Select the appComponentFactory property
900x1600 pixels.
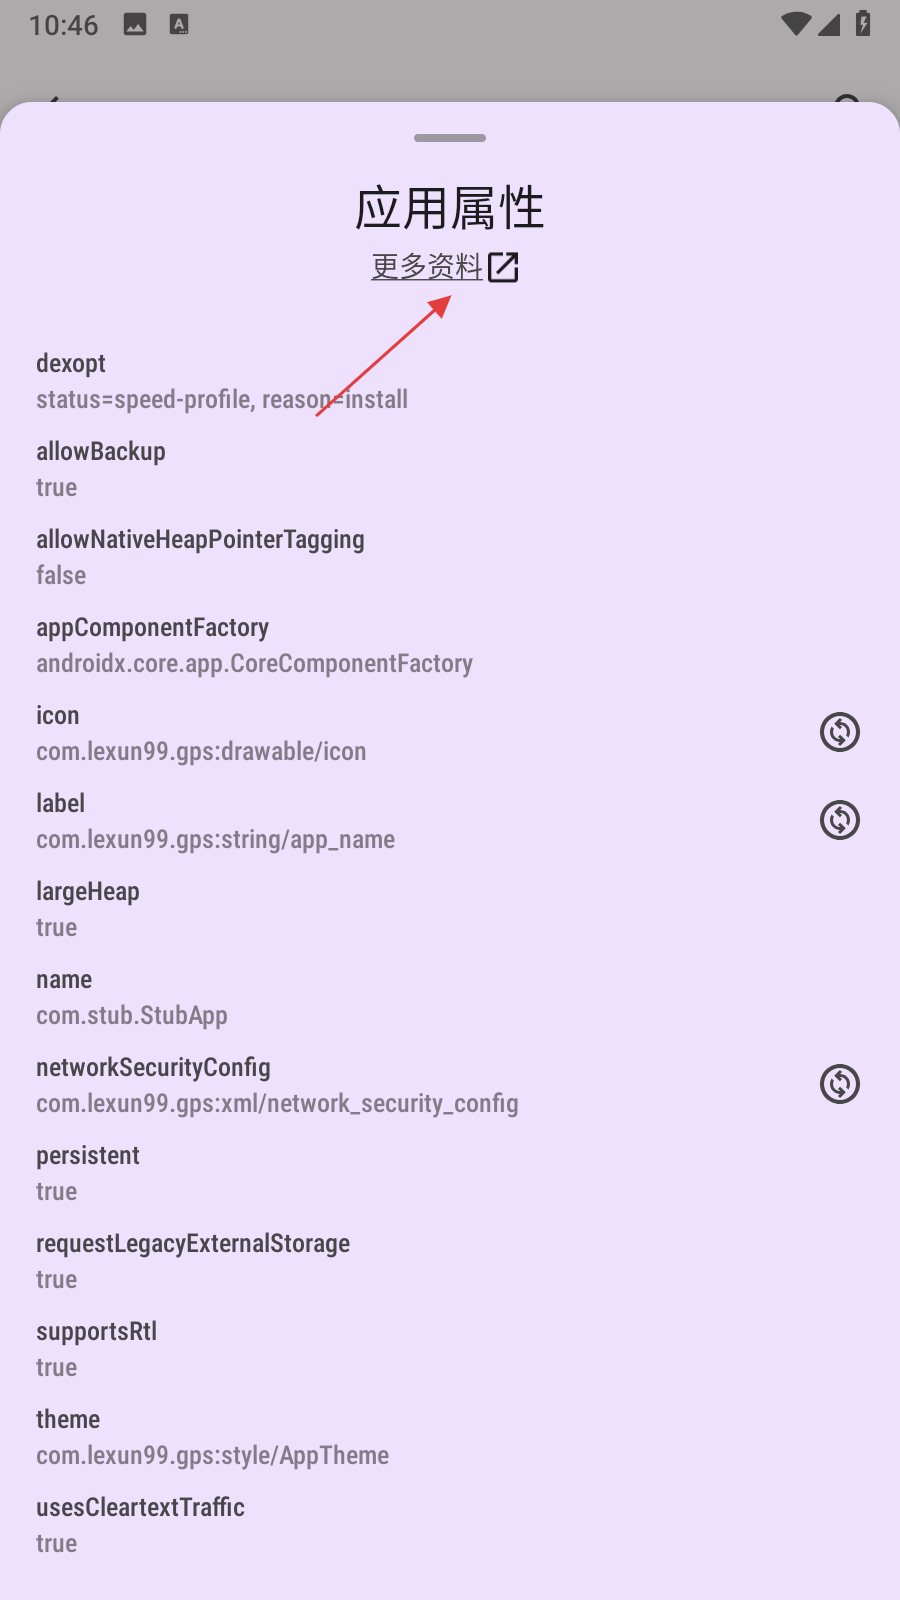[x=254, y=645]
